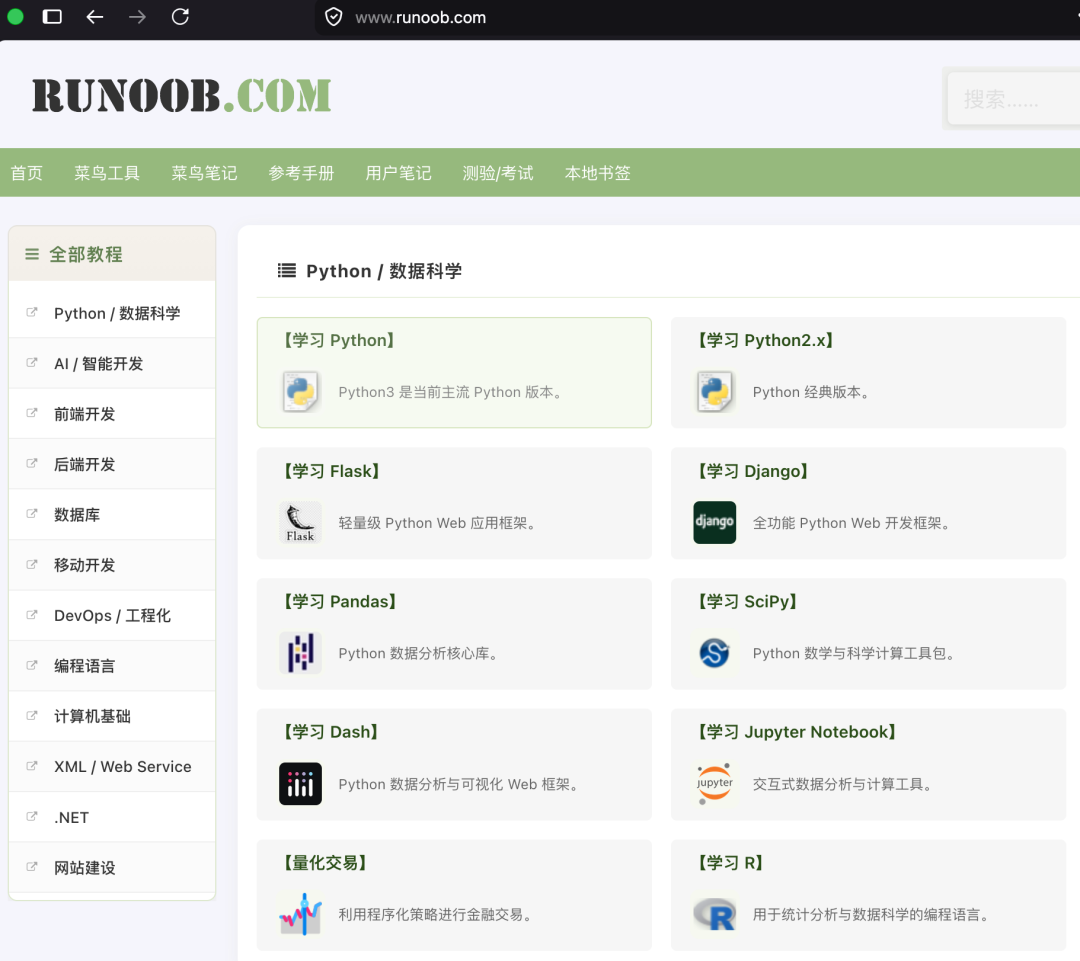Click external-link icon beside 网站建设
The width and height of the screenshot is (1080, 961).
(32, 867)
